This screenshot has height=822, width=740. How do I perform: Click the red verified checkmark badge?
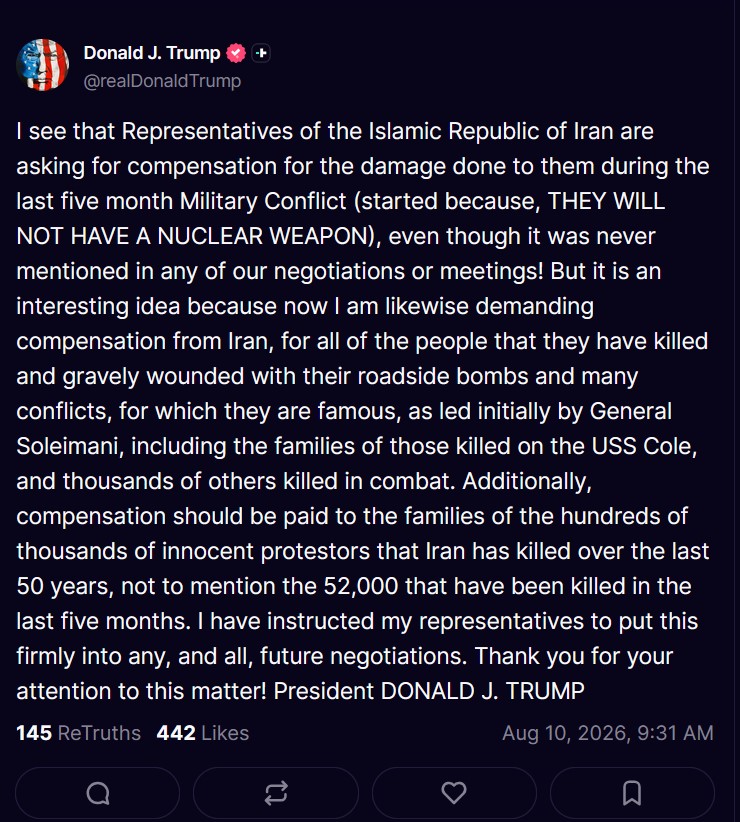pyautogui.click(x=236, y=53)
